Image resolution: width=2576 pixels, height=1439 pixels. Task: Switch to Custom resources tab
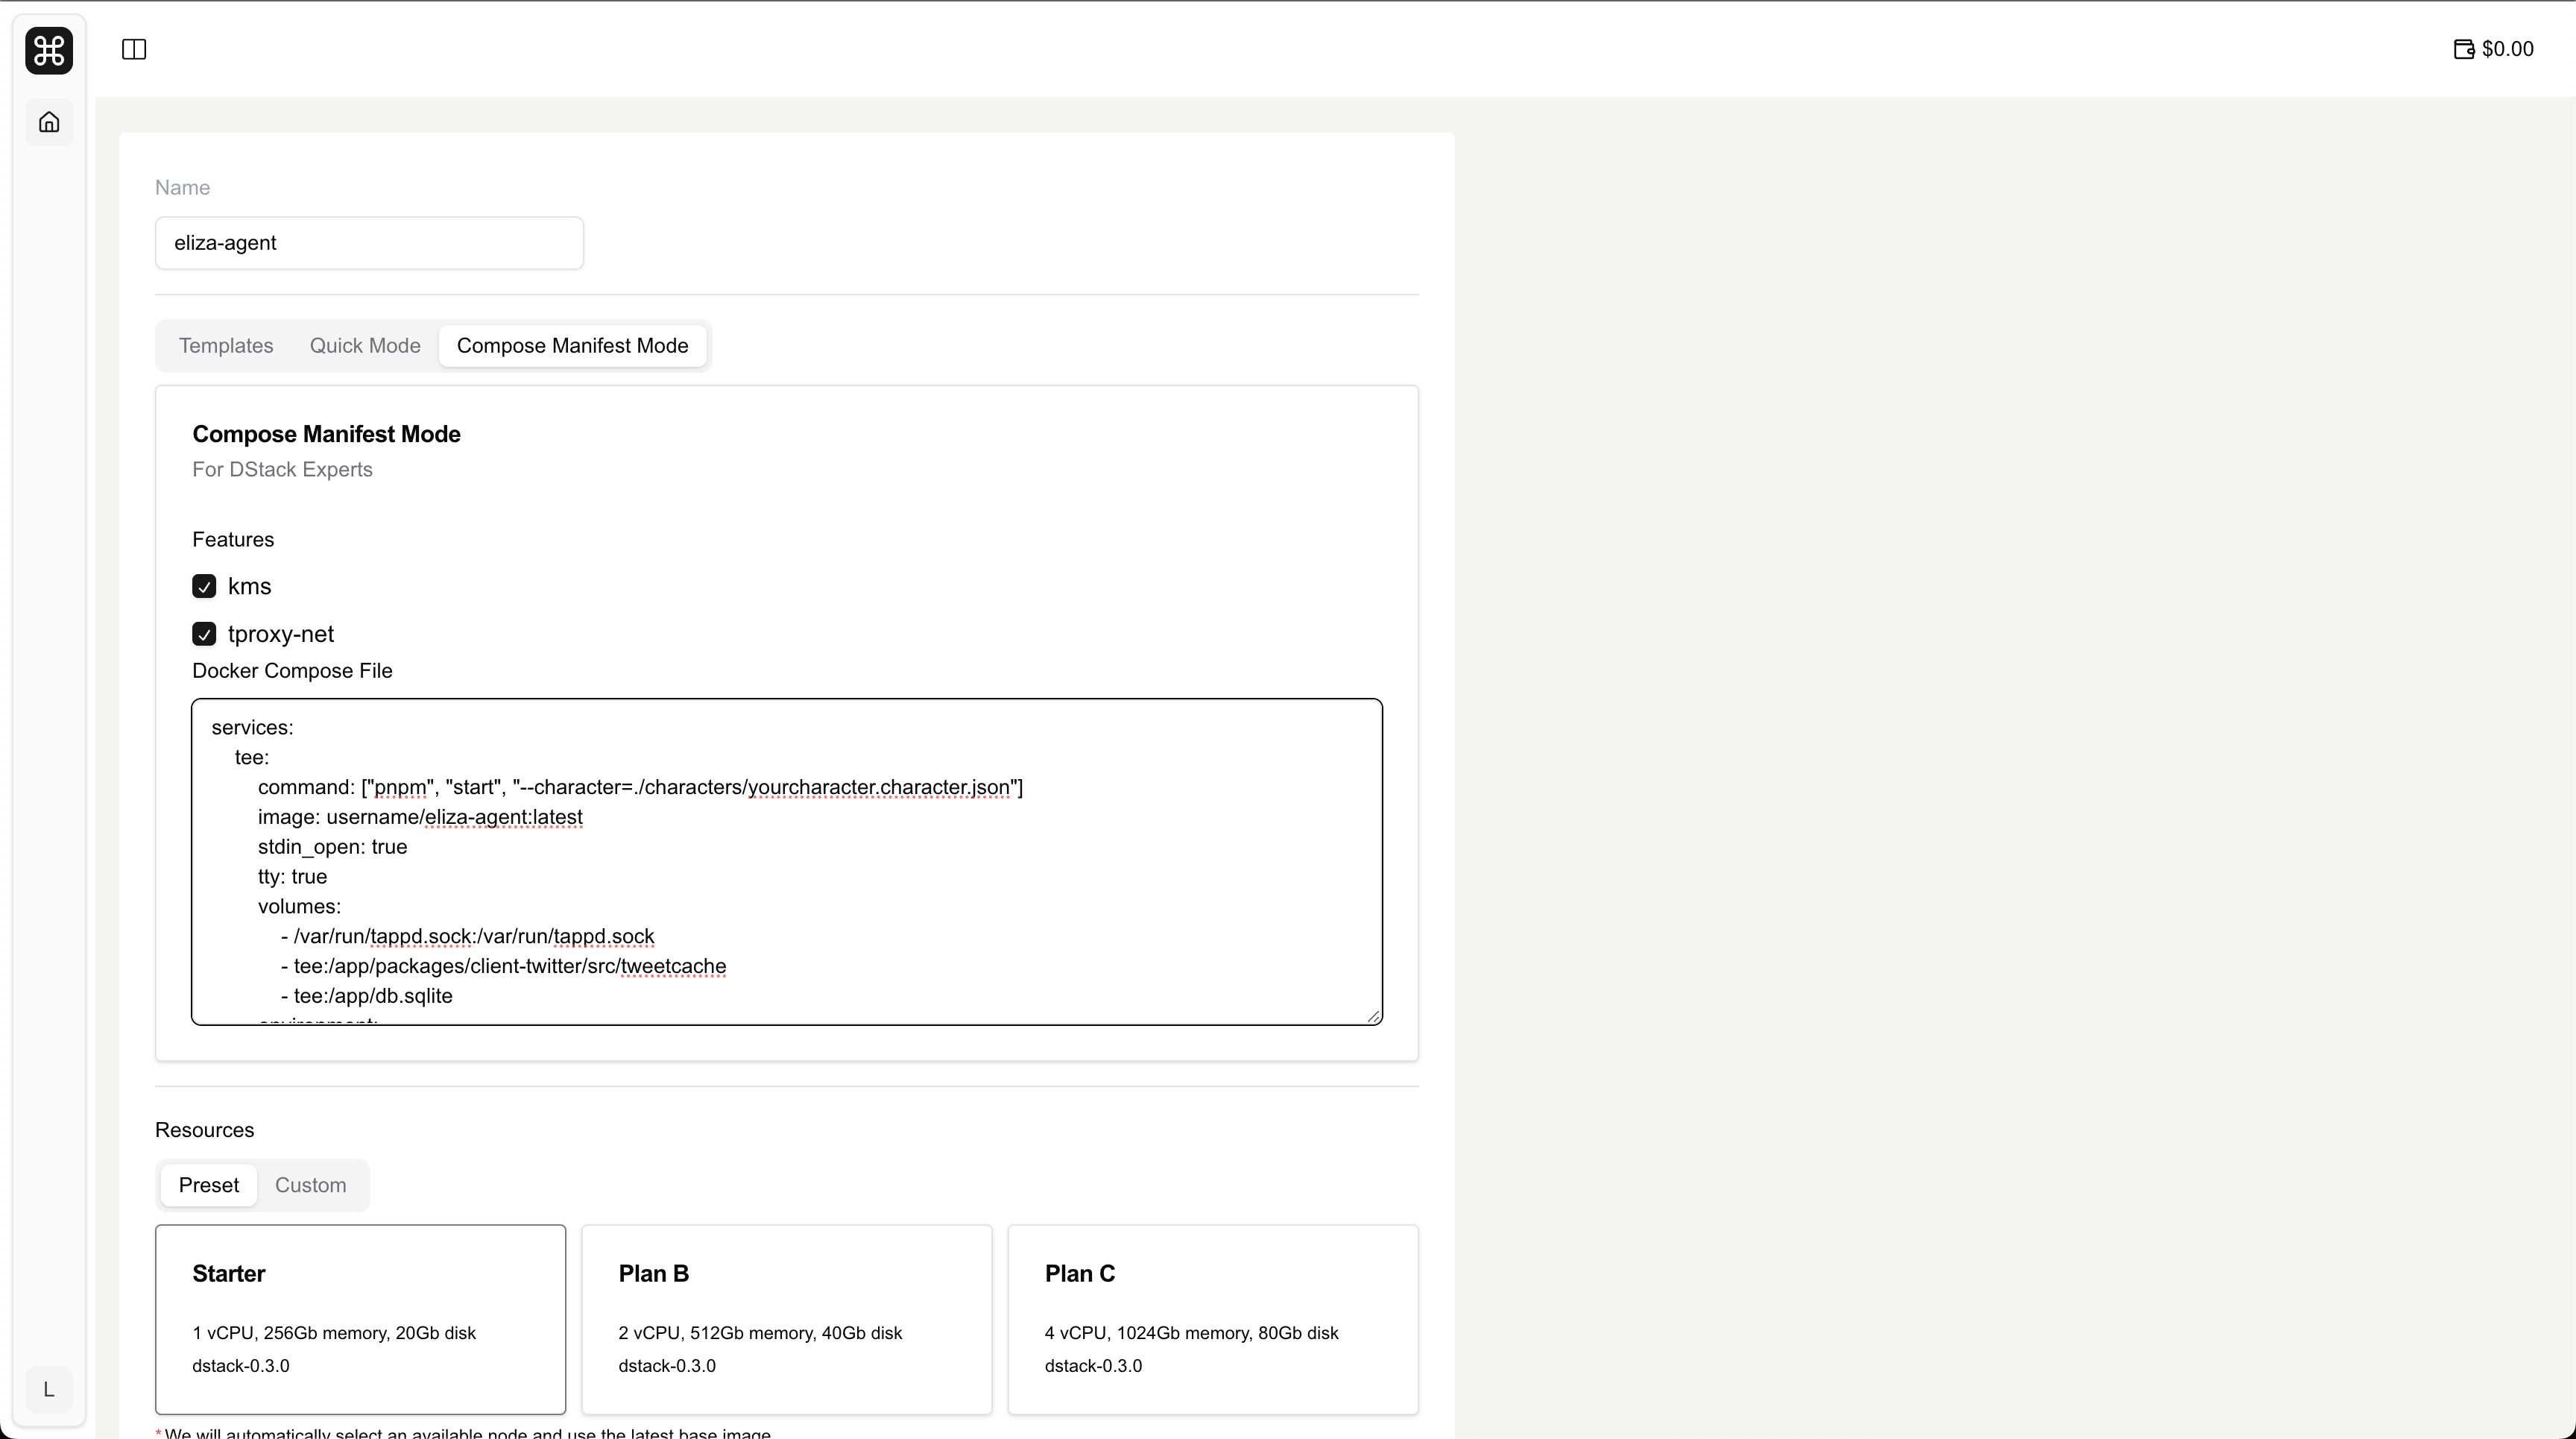[x=310, y=1185]
